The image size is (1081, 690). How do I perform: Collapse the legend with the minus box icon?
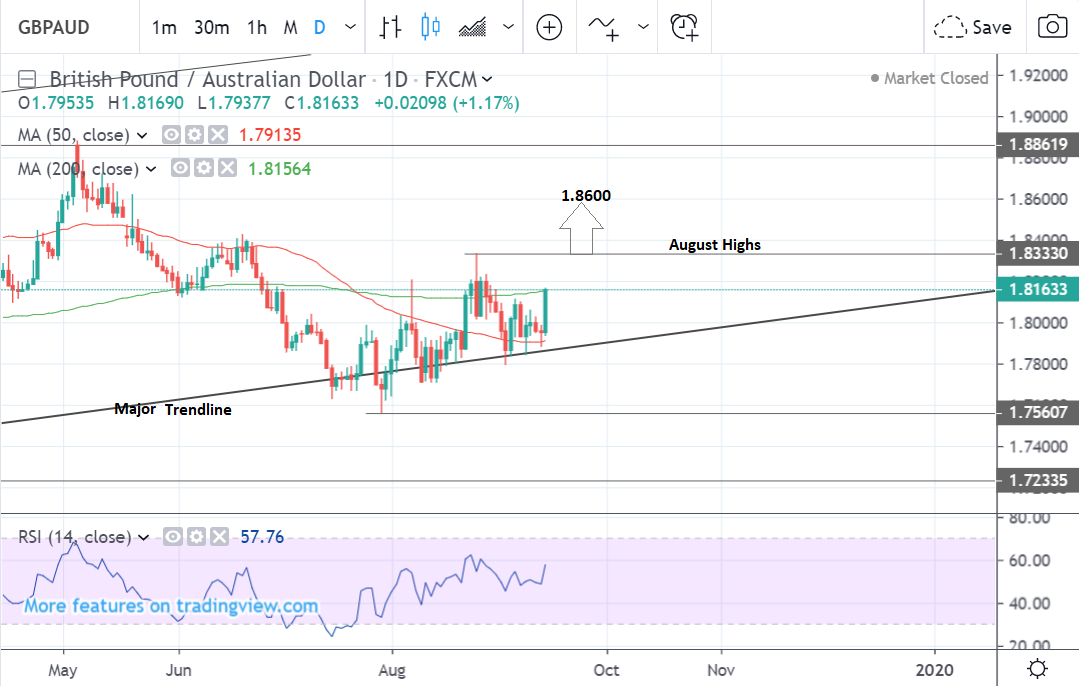(27, 79)
